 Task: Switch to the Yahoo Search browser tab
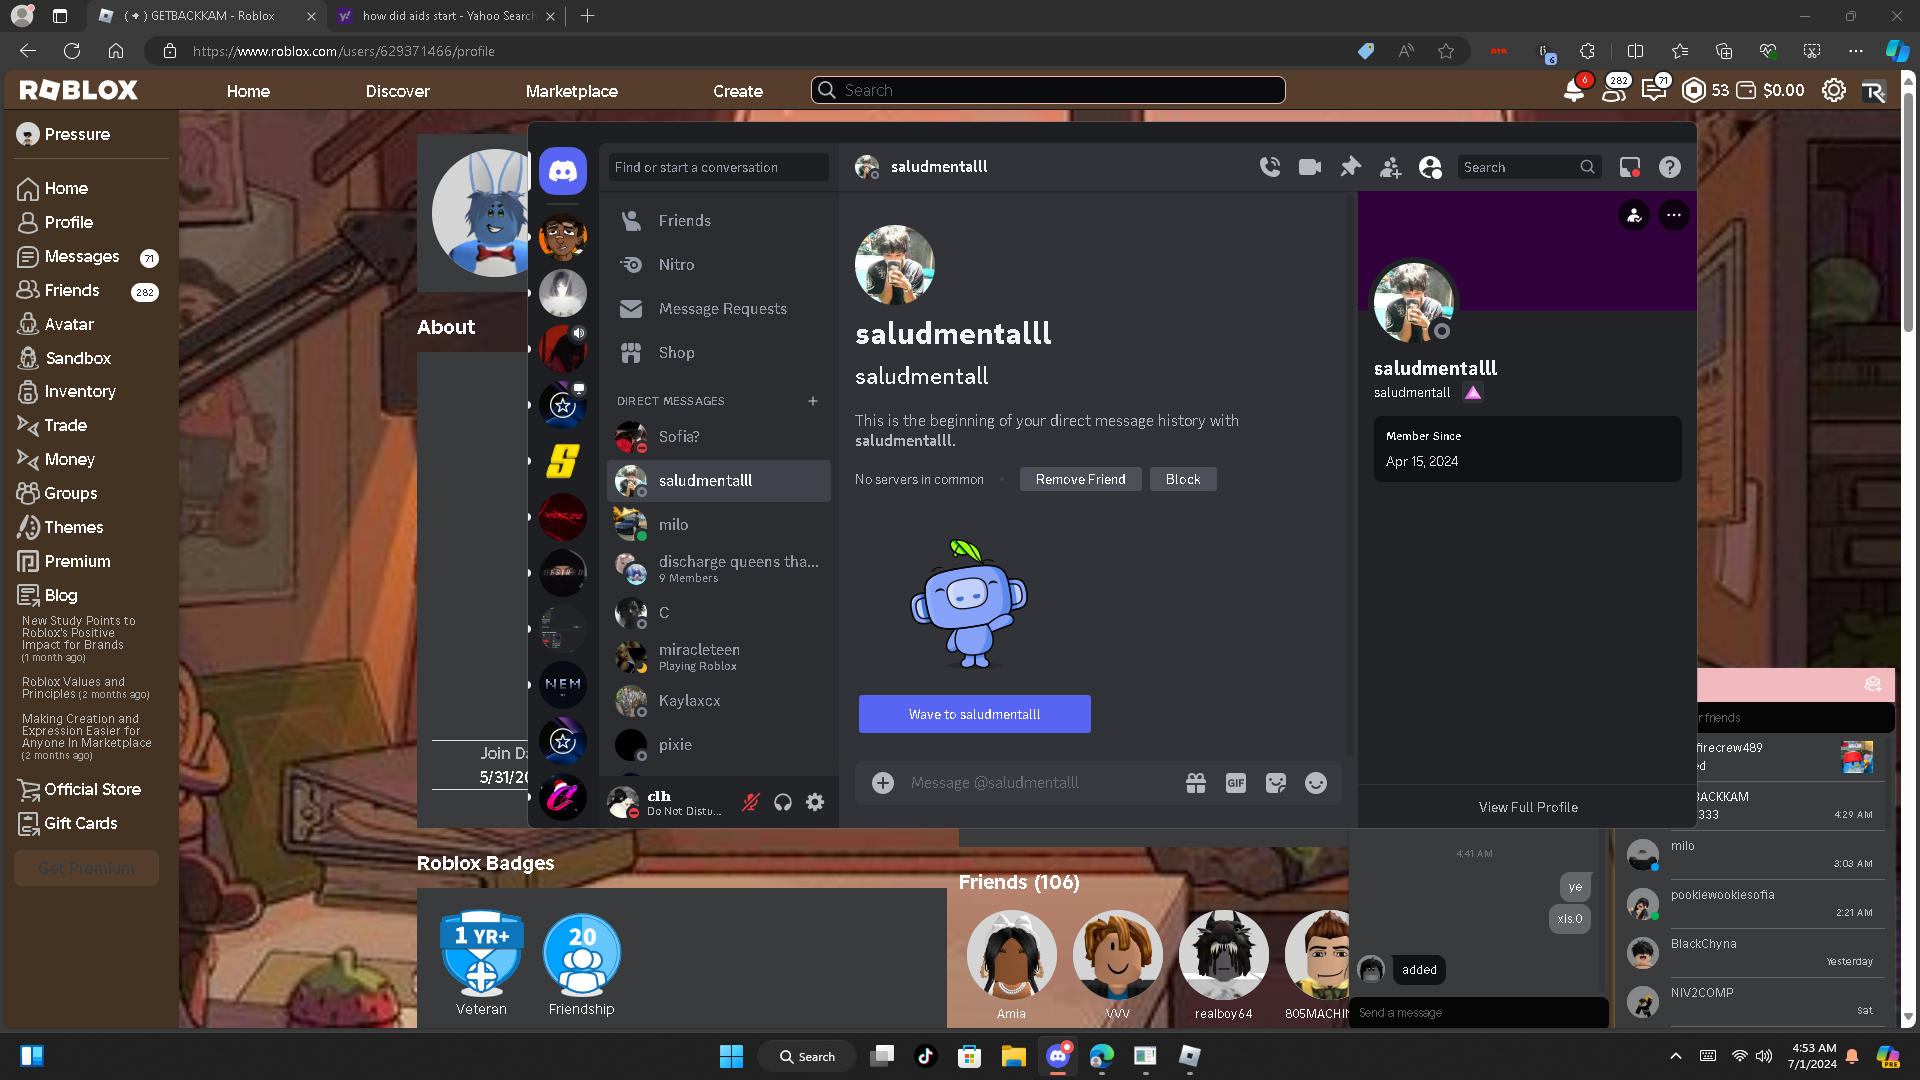point(445,16)
